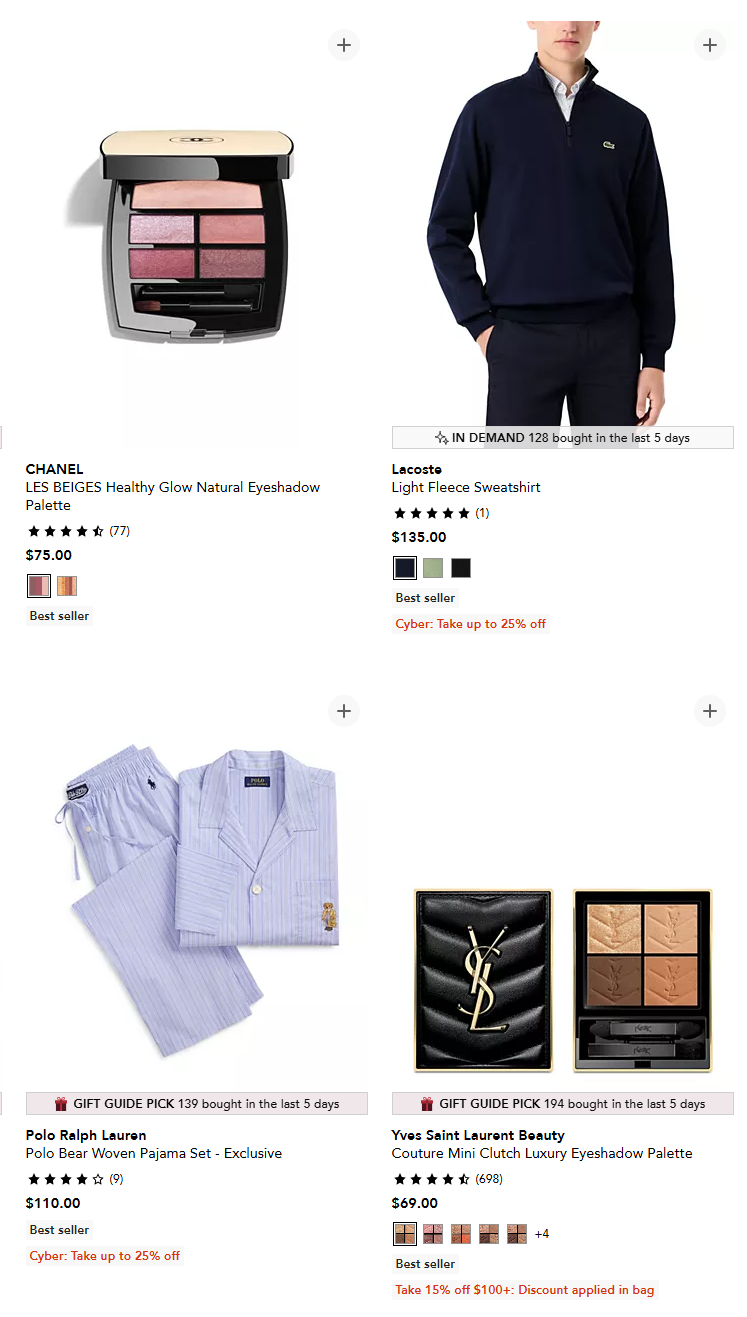Expand the +4 more YSL shades

[x=542, y=1234]
